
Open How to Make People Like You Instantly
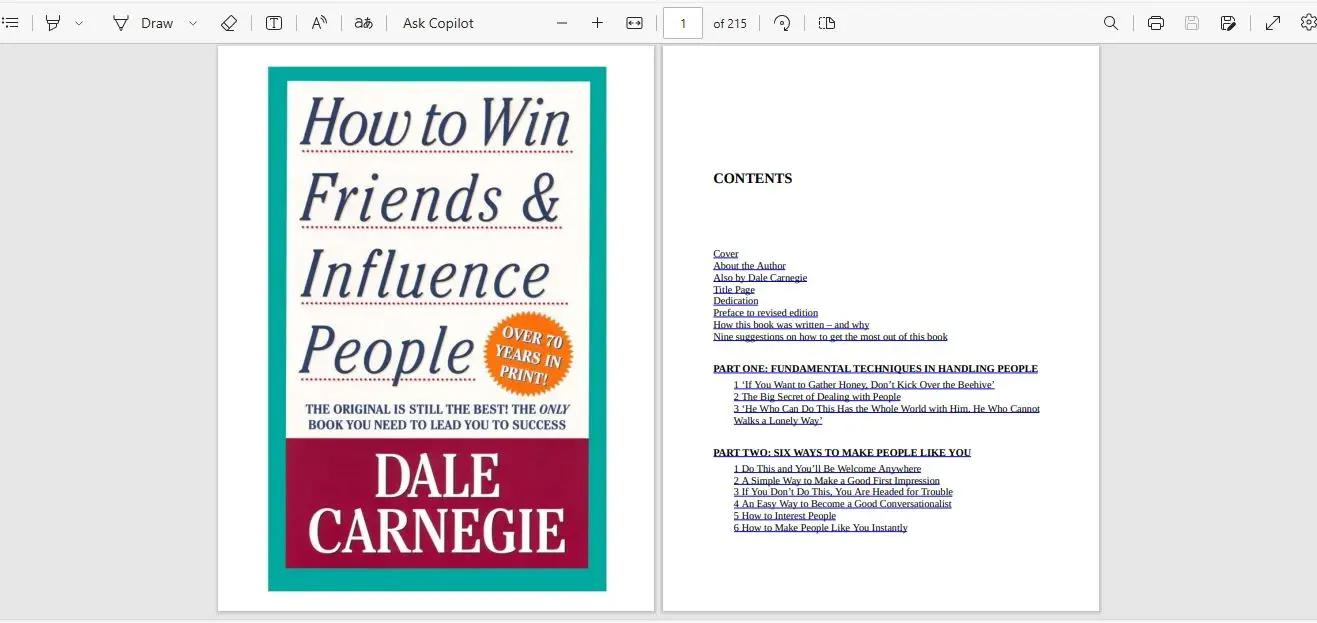[821, 528]
